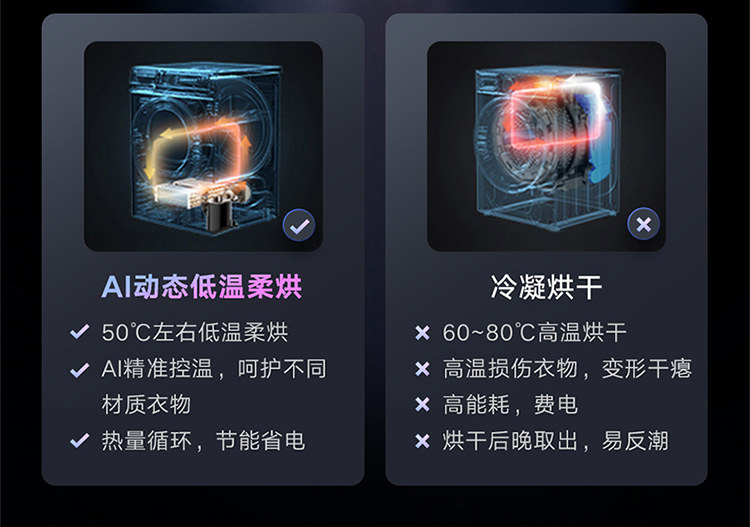Click the X mark beside 高能耗，费电
Screen dimensions: 750x527
pyautogui.click(x=422, y=405)
